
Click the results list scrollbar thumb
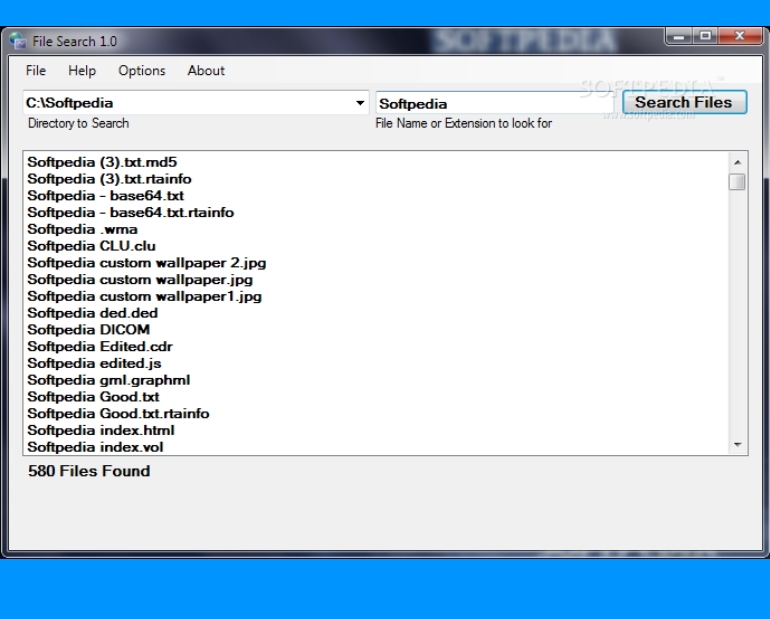pyautogui.click(x=737, y=181)
